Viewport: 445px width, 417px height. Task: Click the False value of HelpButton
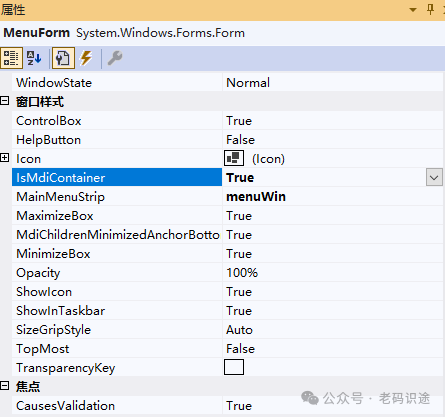pos(240,140)
